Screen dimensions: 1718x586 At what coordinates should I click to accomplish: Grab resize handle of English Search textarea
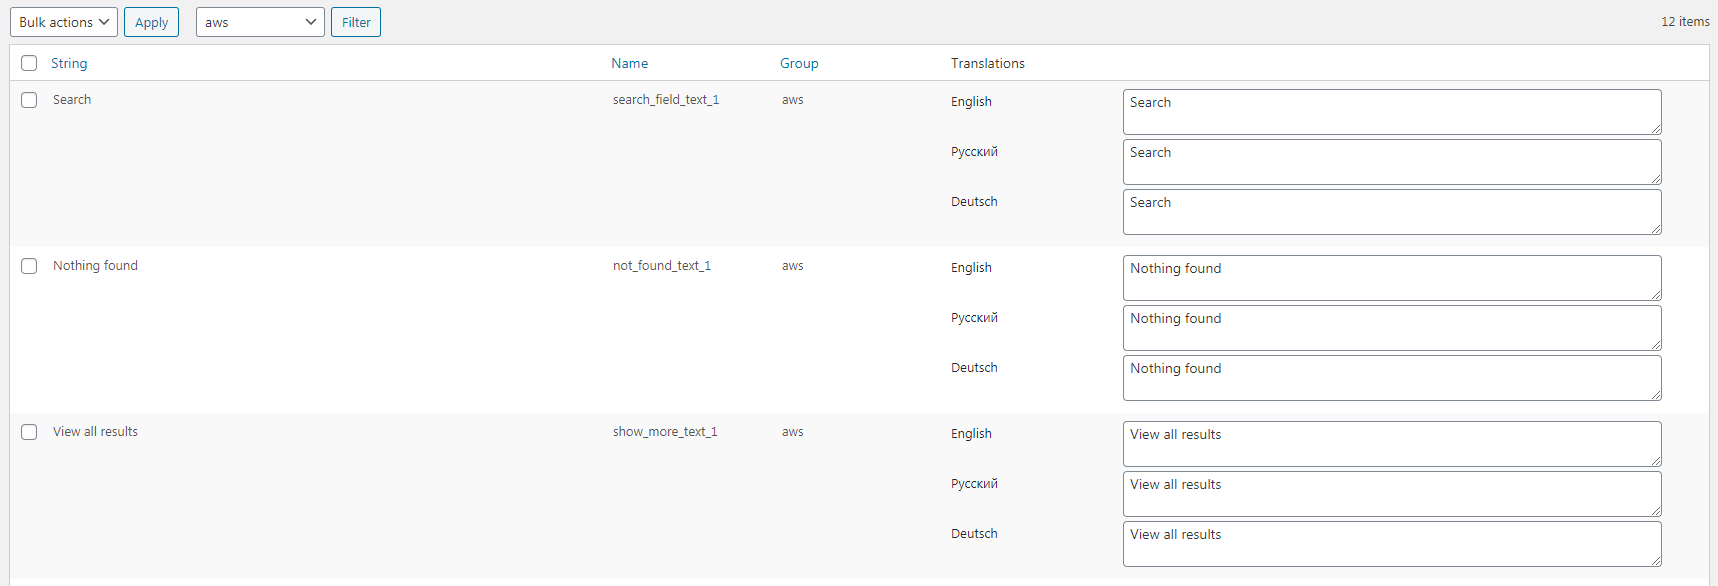tap(1656, 129)
